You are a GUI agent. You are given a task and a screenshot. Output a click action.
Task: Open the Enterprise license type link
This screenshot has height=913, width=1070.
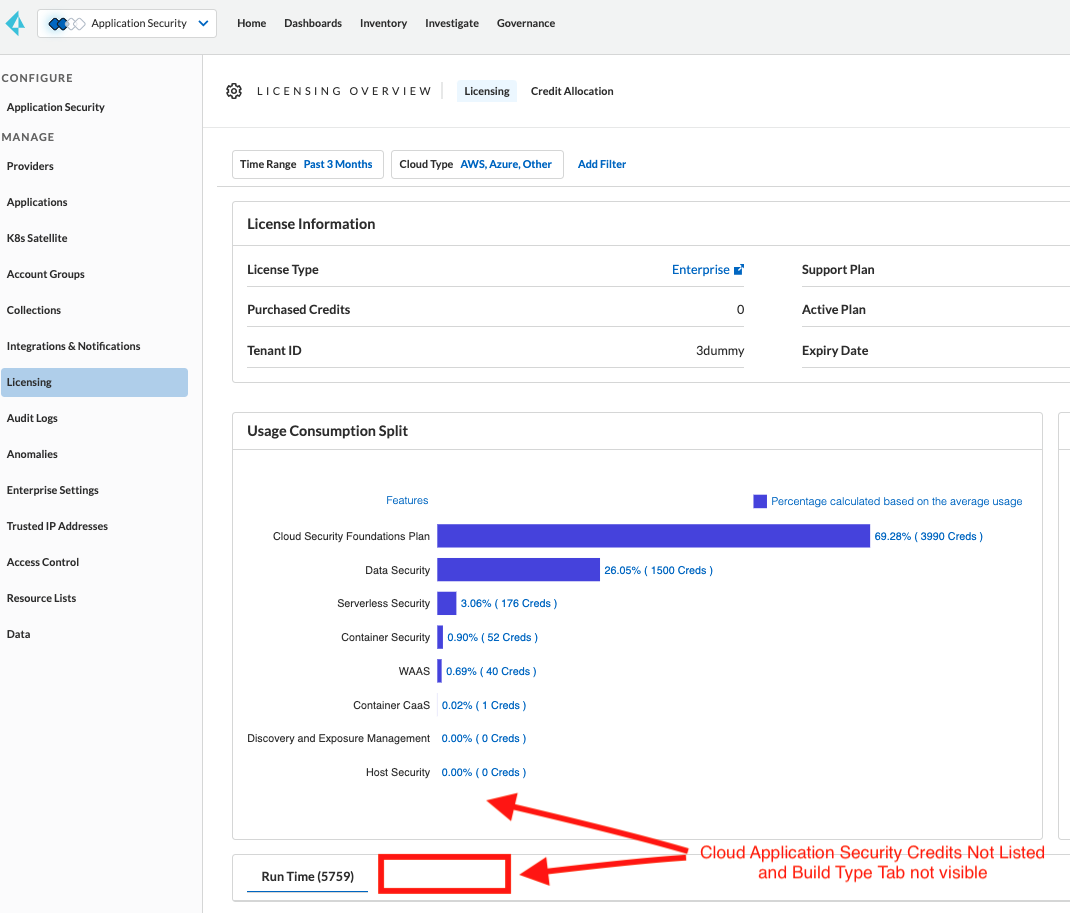pos(700,270)
